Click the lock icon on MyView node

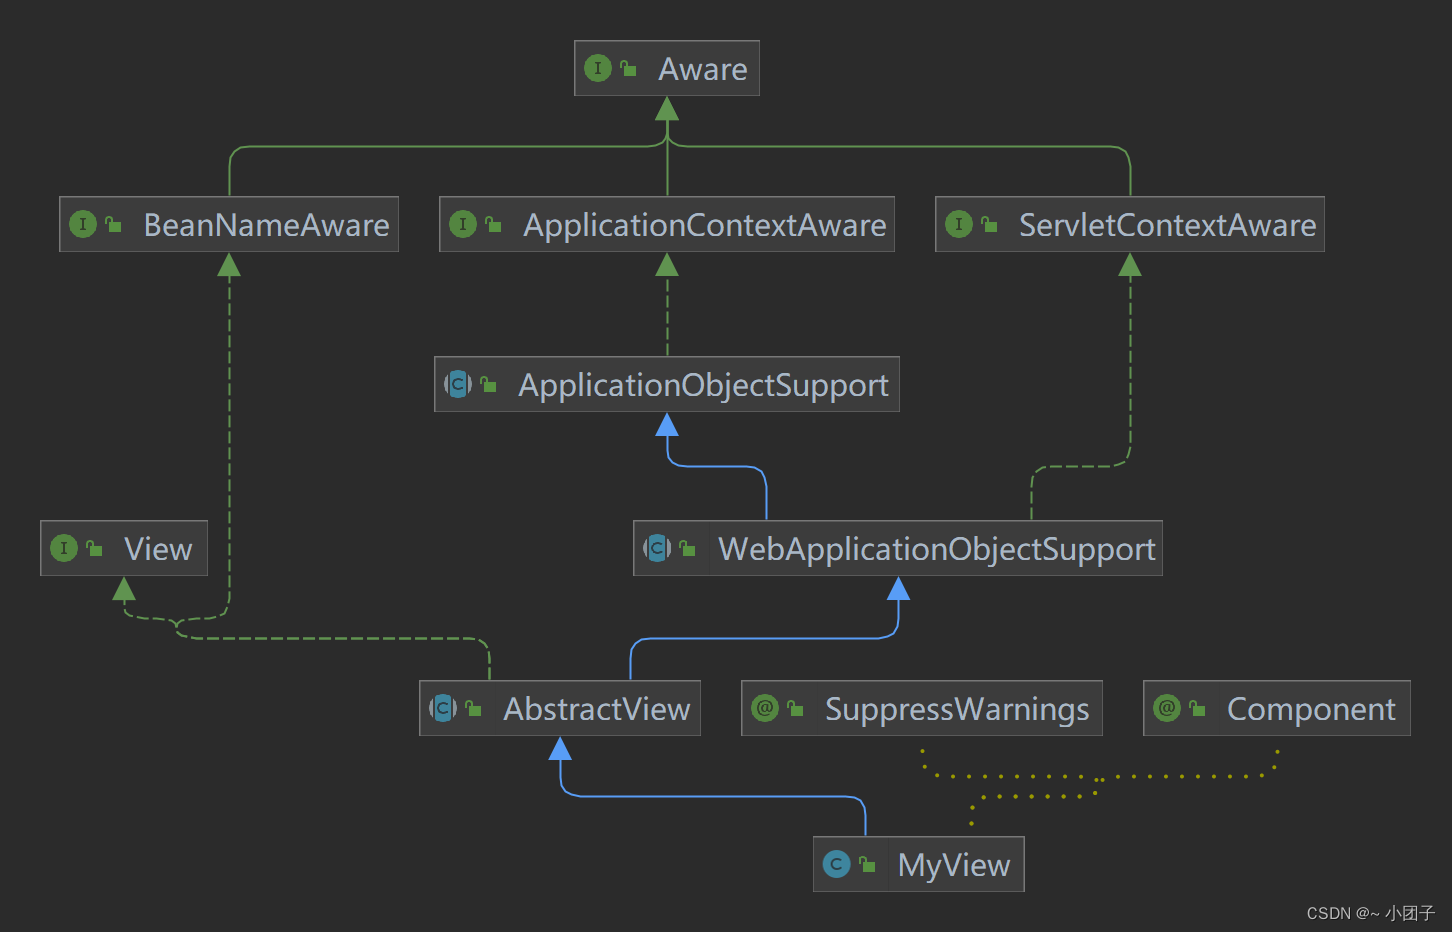[868, 864]
